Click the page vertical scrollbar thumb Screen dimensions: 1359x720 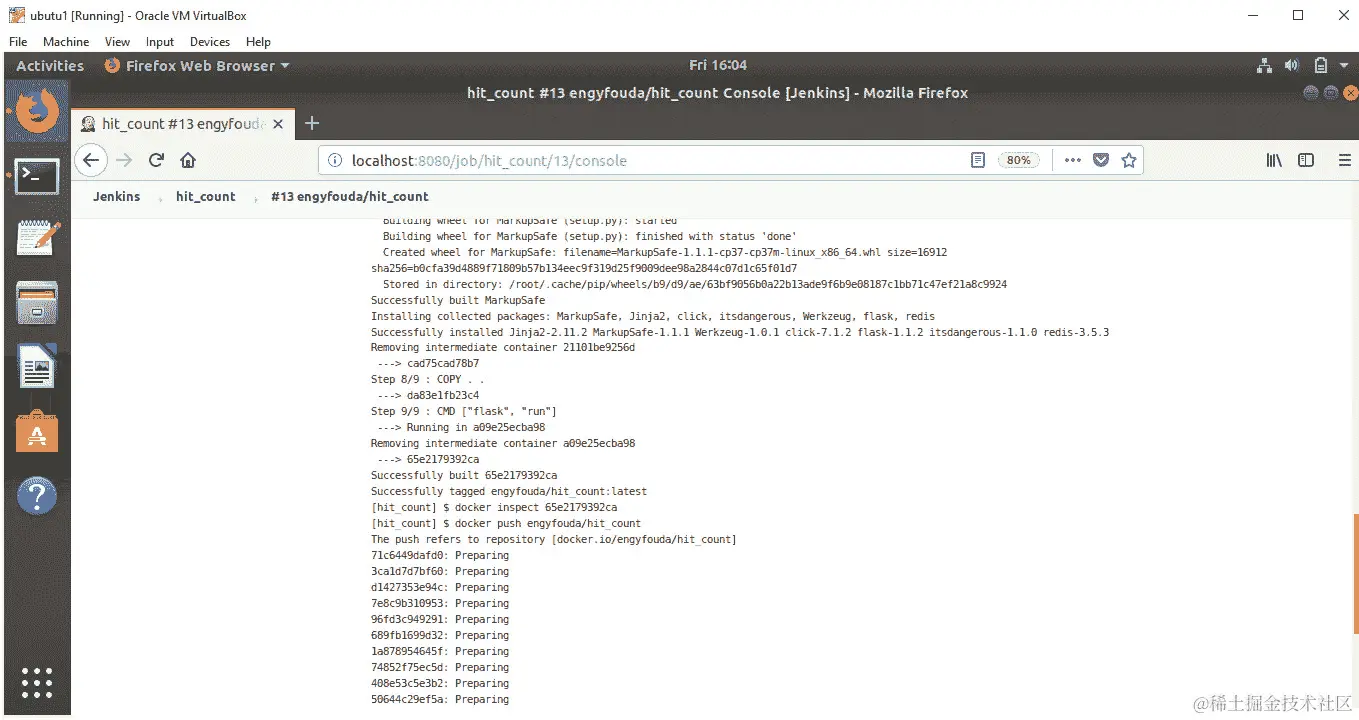(1356, 572)
